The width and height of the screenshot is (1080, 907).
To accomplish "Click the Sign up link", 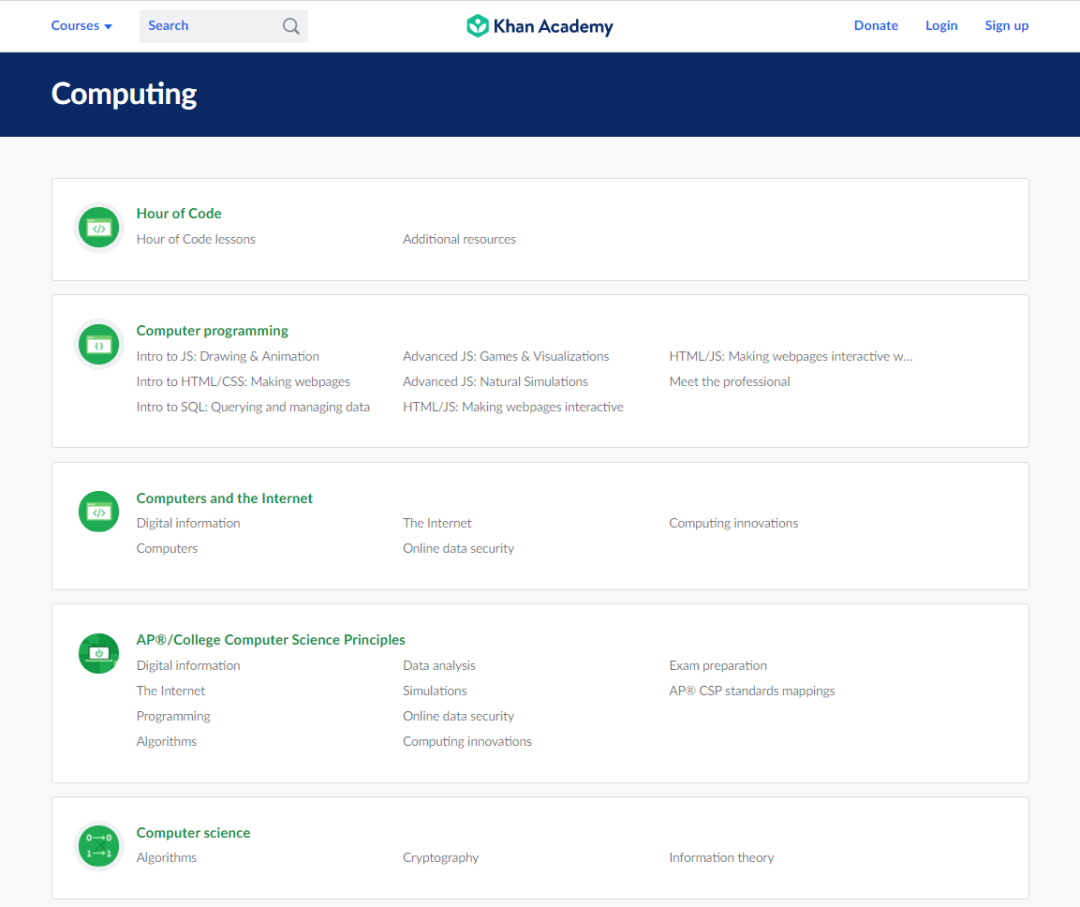I will pos(1006,25).
